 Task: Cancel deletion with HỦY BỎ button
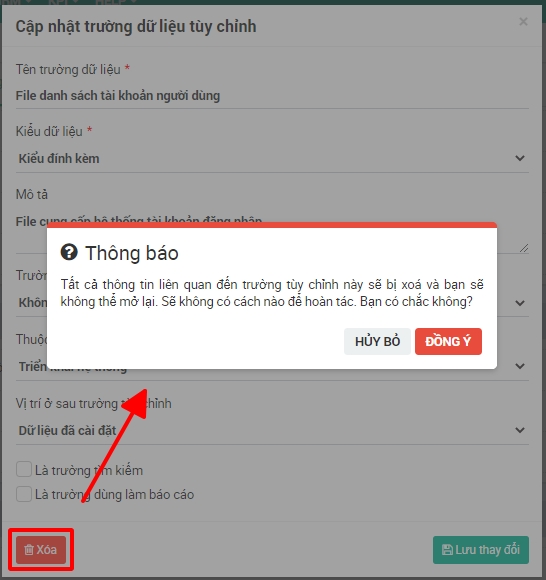click(377, 341)
